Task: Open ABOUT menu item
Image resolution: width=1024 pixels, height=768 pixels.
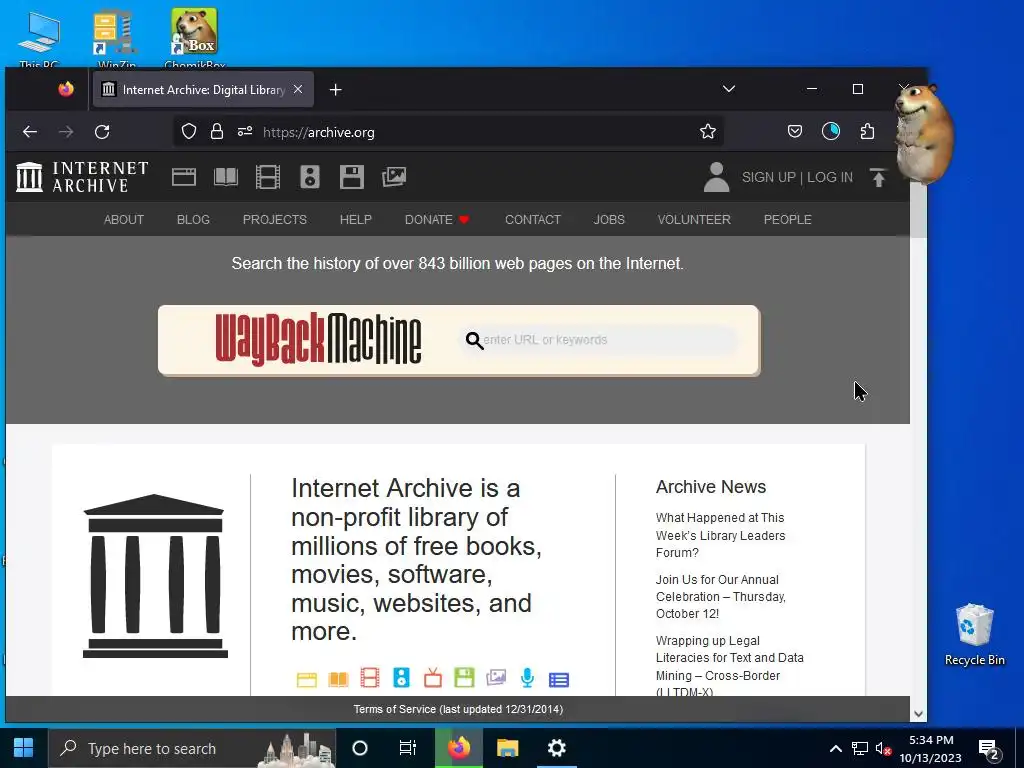Action: 123,219
